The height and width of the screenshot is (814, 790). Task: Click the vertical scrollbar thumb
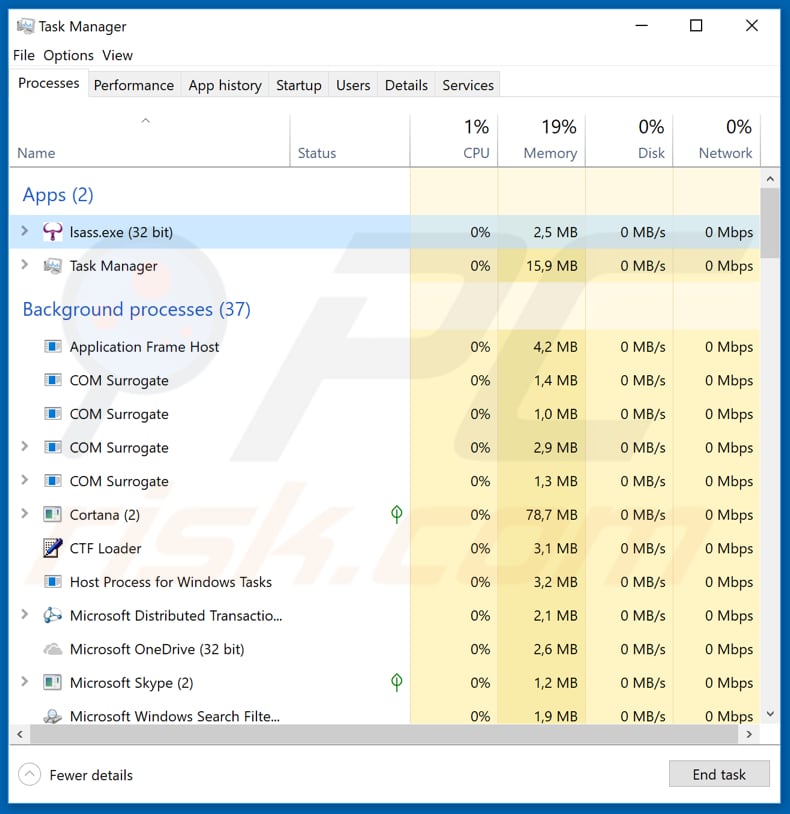(x=770, y=223)
